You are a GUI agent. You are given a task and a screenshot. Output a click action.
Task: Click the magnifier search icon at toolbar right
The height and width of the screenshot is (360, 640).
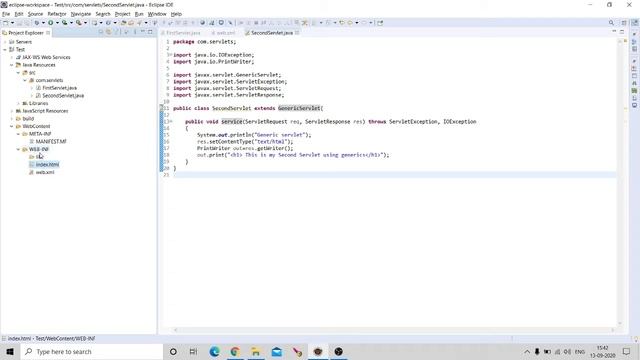pos(611,23)
